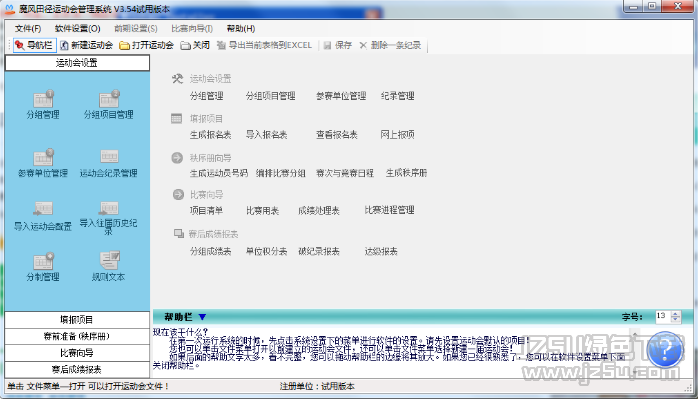Click the 破纪录报表 link
Screen dimensions: 698x399
click(x=319, y=251)
